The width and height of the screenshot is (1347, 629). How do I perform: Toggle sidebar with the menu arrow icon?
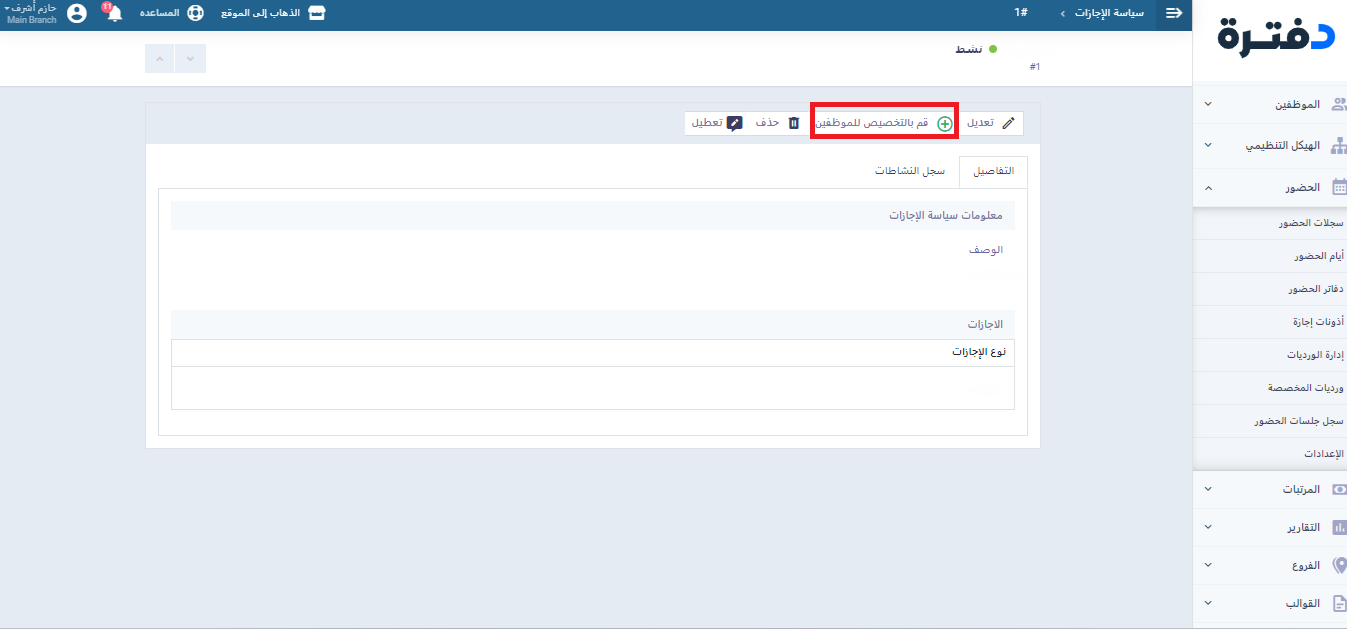pos(1174,13)
